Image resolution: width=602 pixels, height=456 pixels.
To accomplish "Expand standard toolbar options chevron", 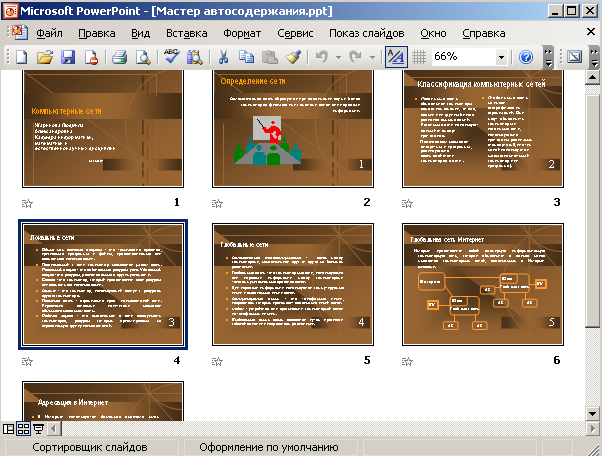I will (549, 57).
